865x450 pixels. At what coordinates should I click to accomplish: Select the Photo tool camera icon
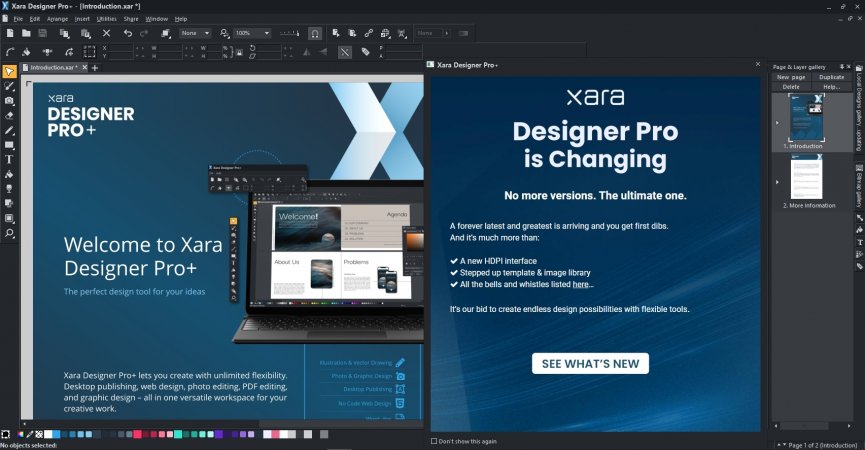(9, 101)
